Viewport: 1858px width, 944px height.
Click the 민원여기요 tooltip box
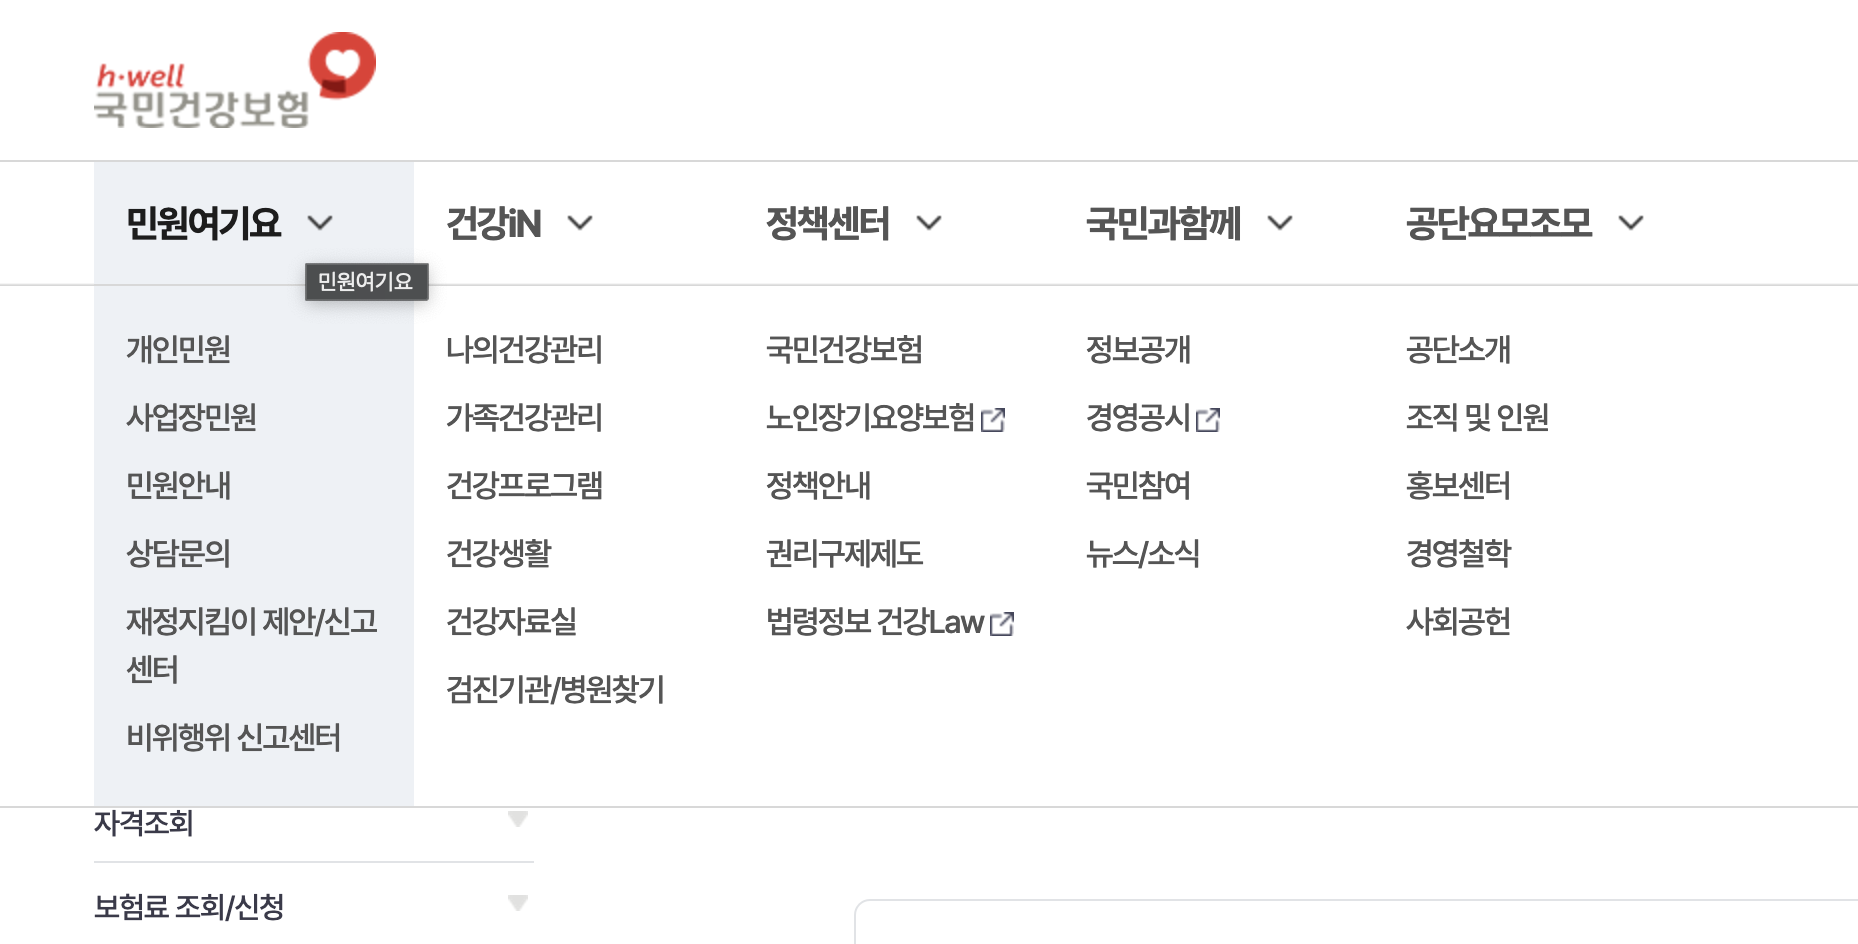tap(366, 282)
